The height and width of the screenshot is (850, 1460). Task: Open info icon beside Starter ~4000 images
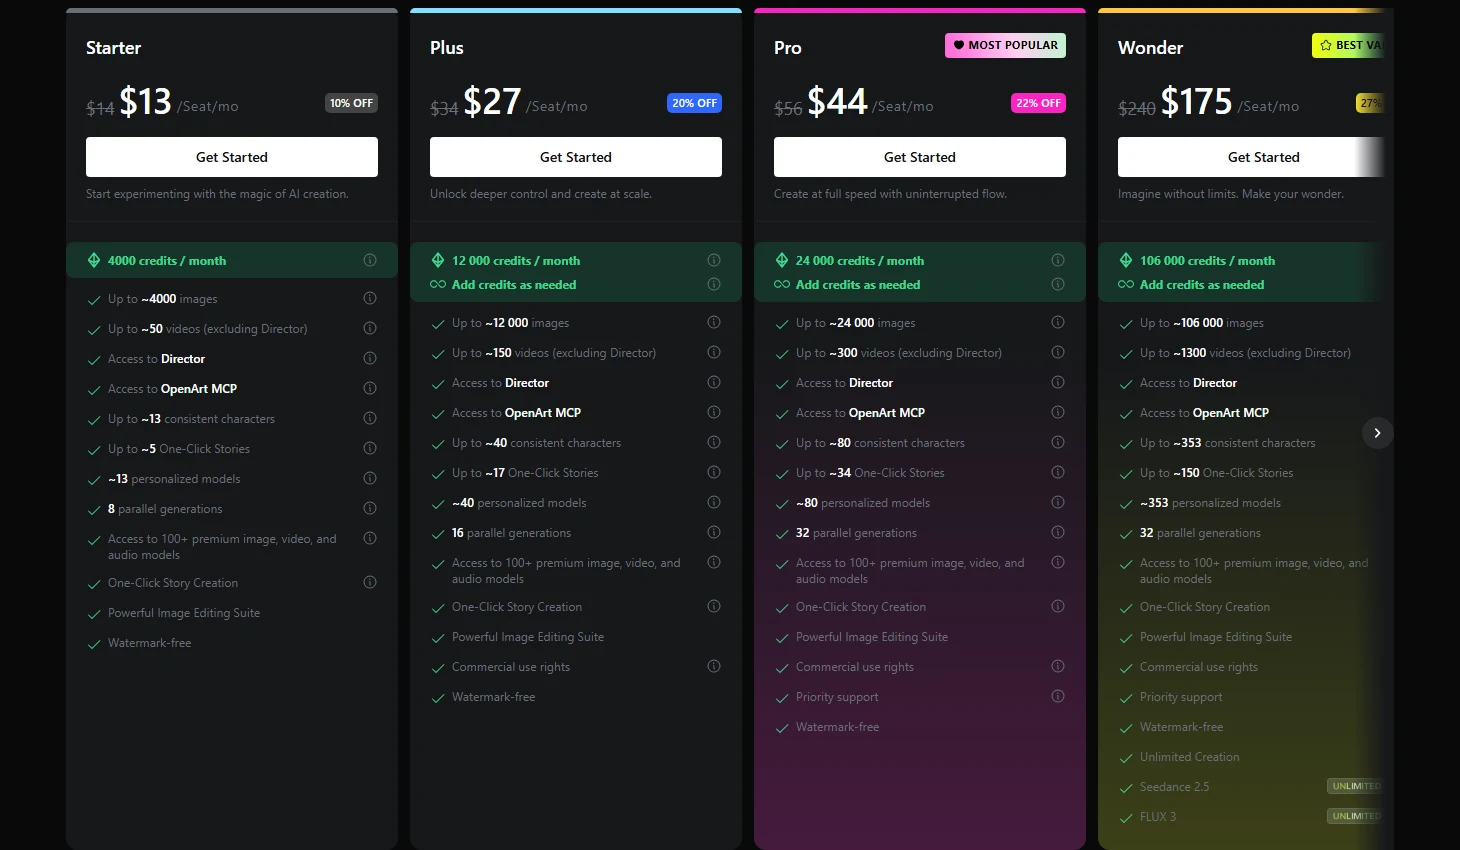click(x=370, y=298)
